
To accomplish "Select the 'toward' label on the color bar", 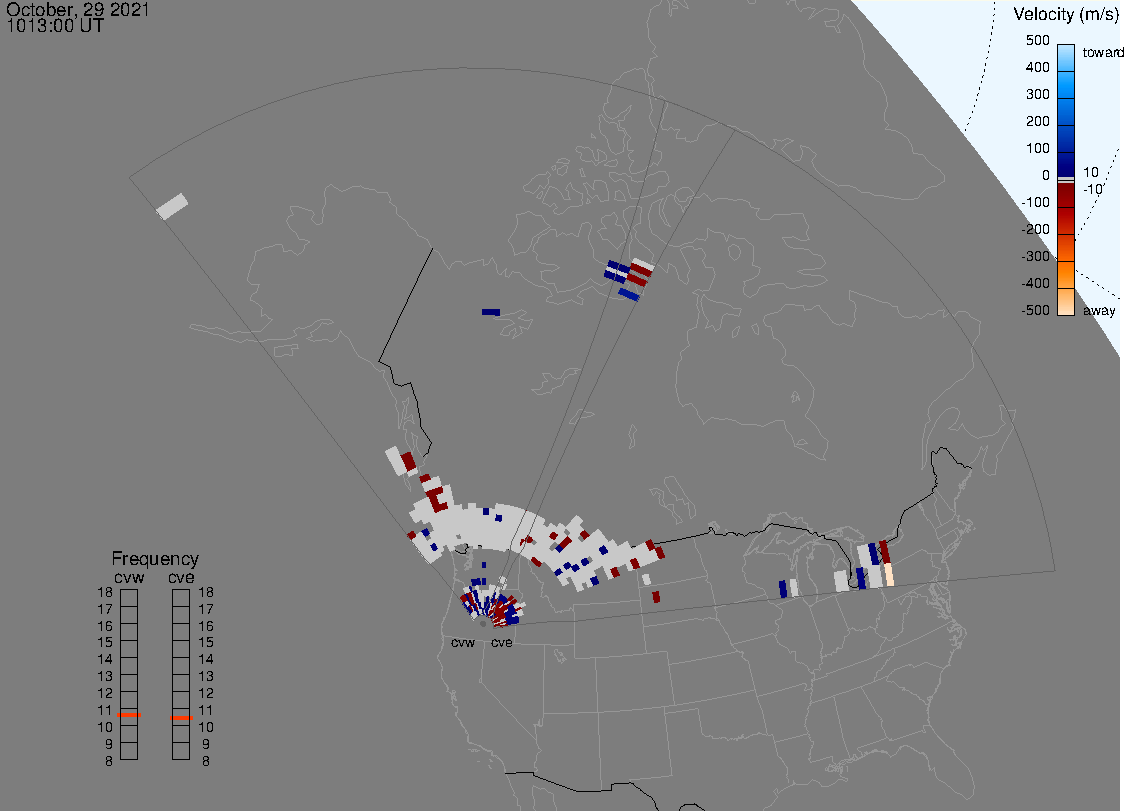I will coord(1102,52).
